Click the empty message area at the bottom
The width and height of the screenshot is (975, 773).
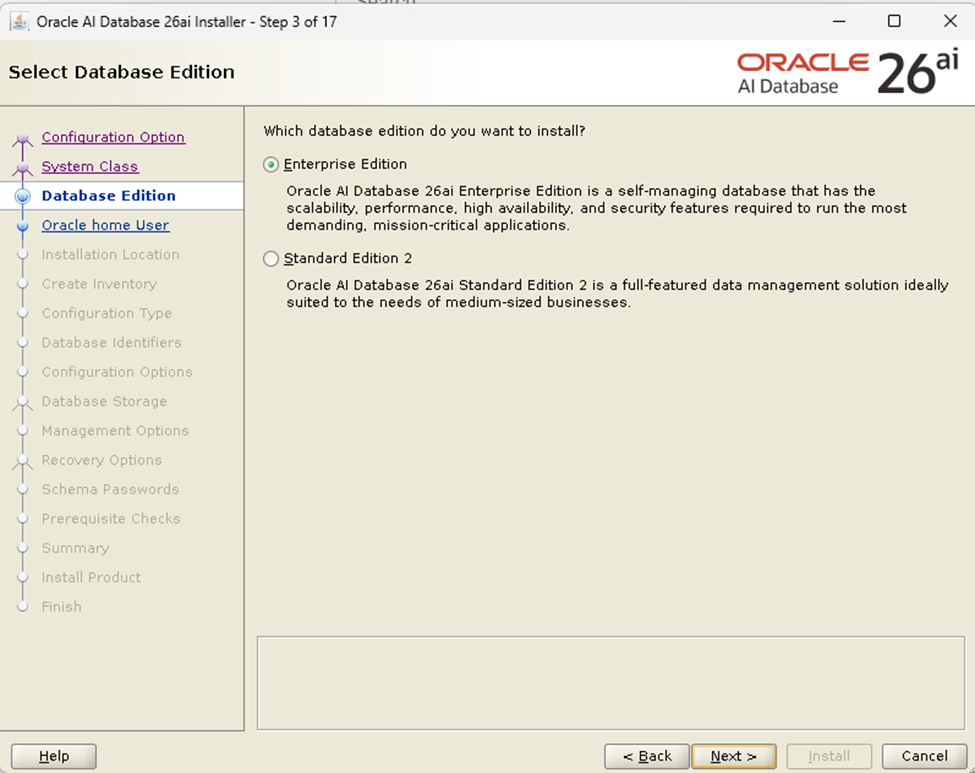[x=611, y=683]
